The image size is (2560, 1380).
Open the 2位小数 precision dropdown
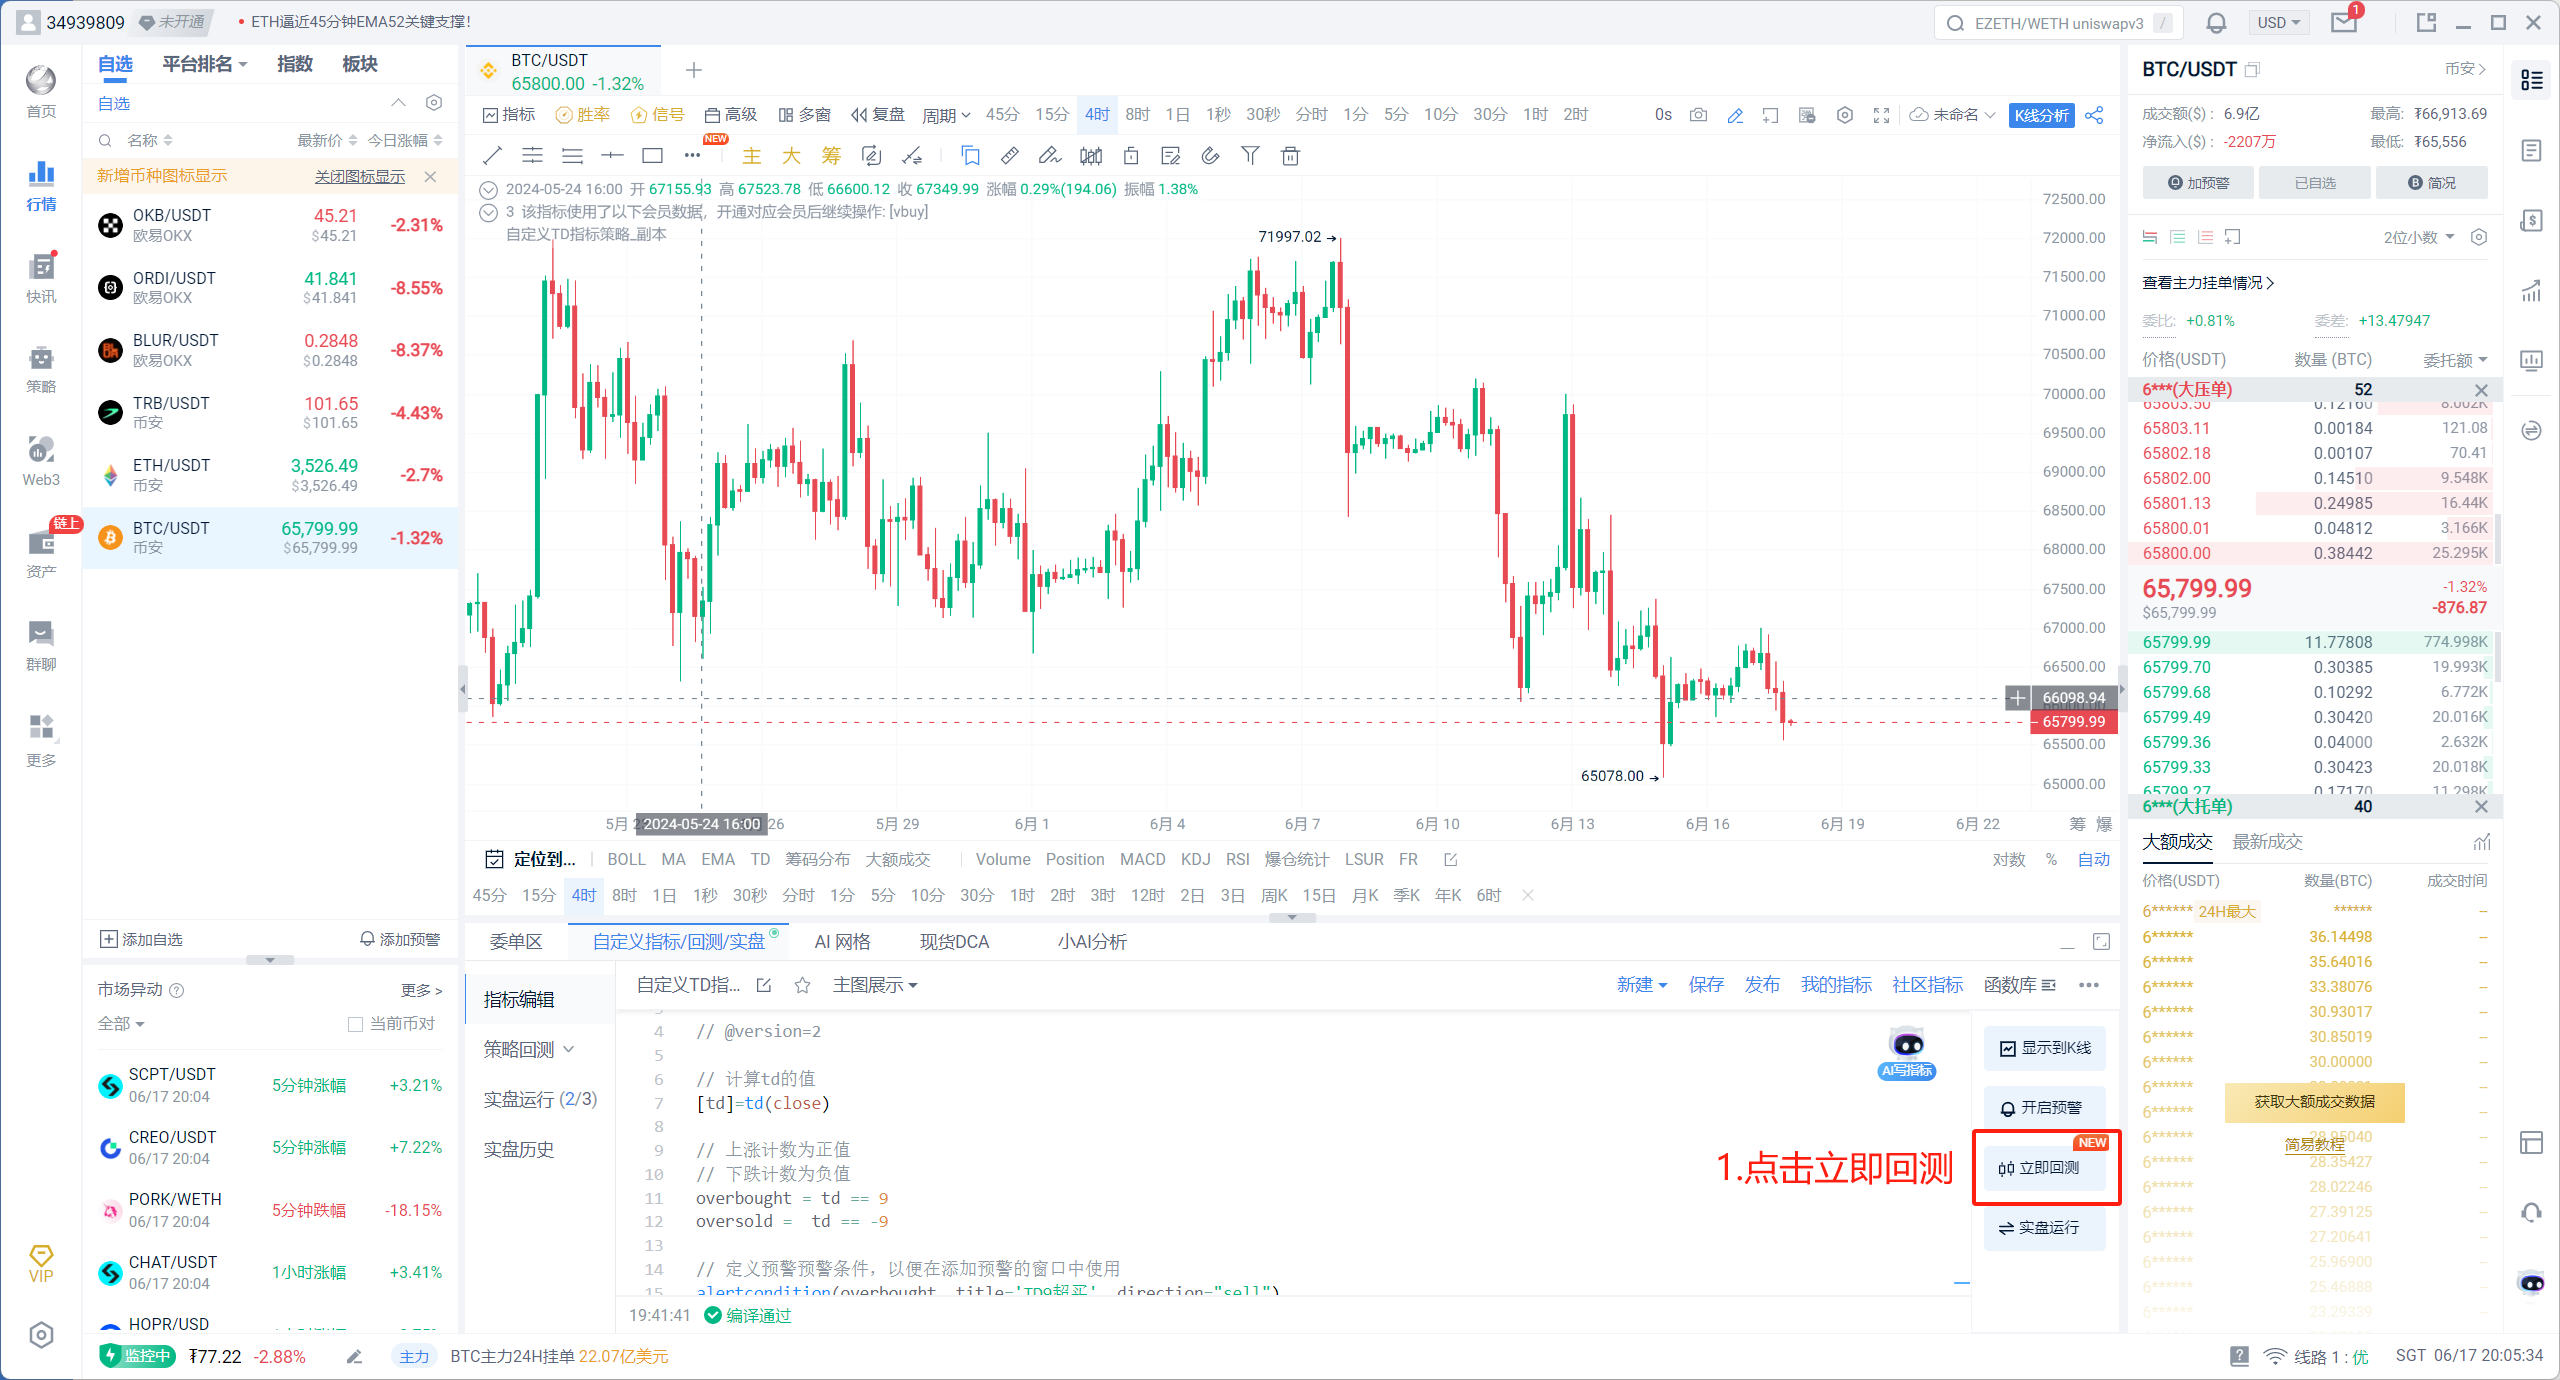pyautogui.click(x=2418, y=237)
